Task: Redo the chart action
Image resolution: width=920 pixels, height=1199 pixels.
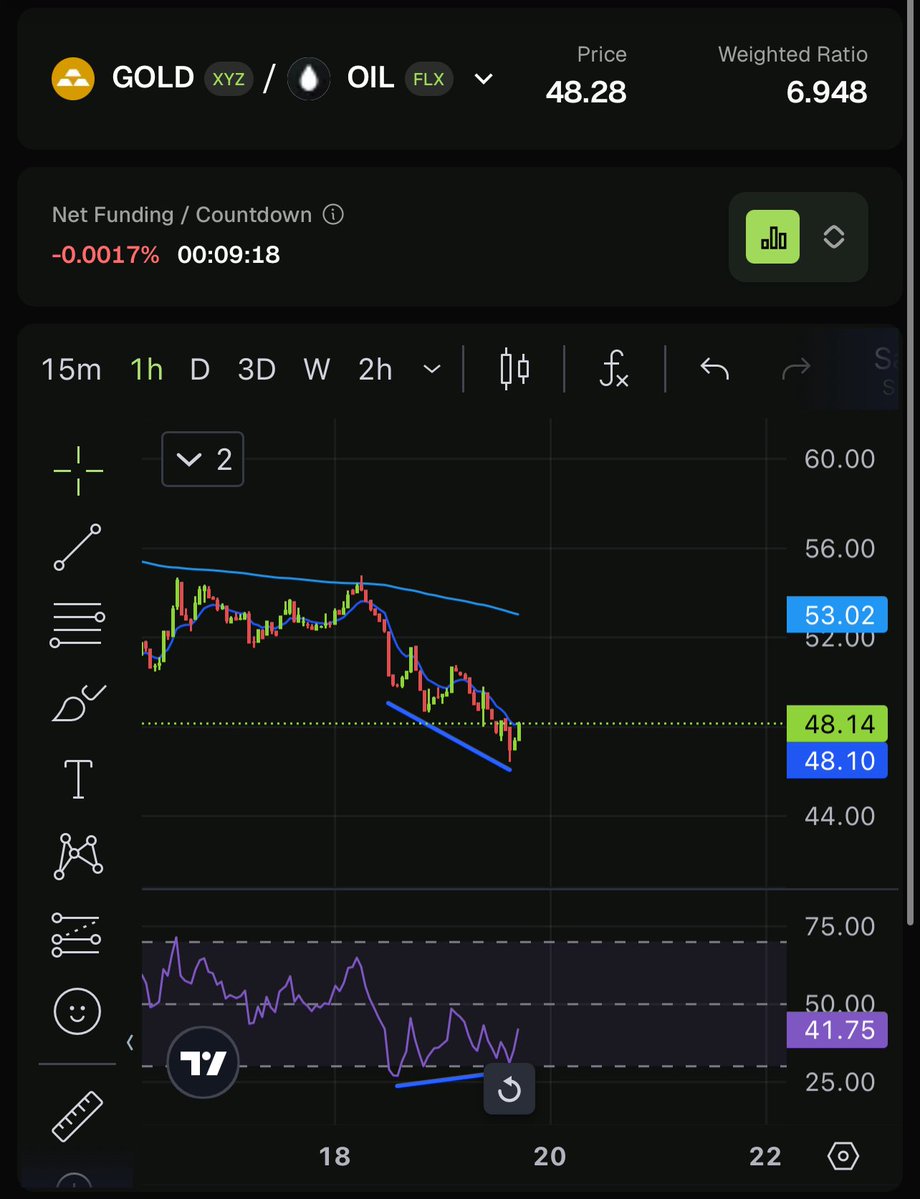Action: 796,369
